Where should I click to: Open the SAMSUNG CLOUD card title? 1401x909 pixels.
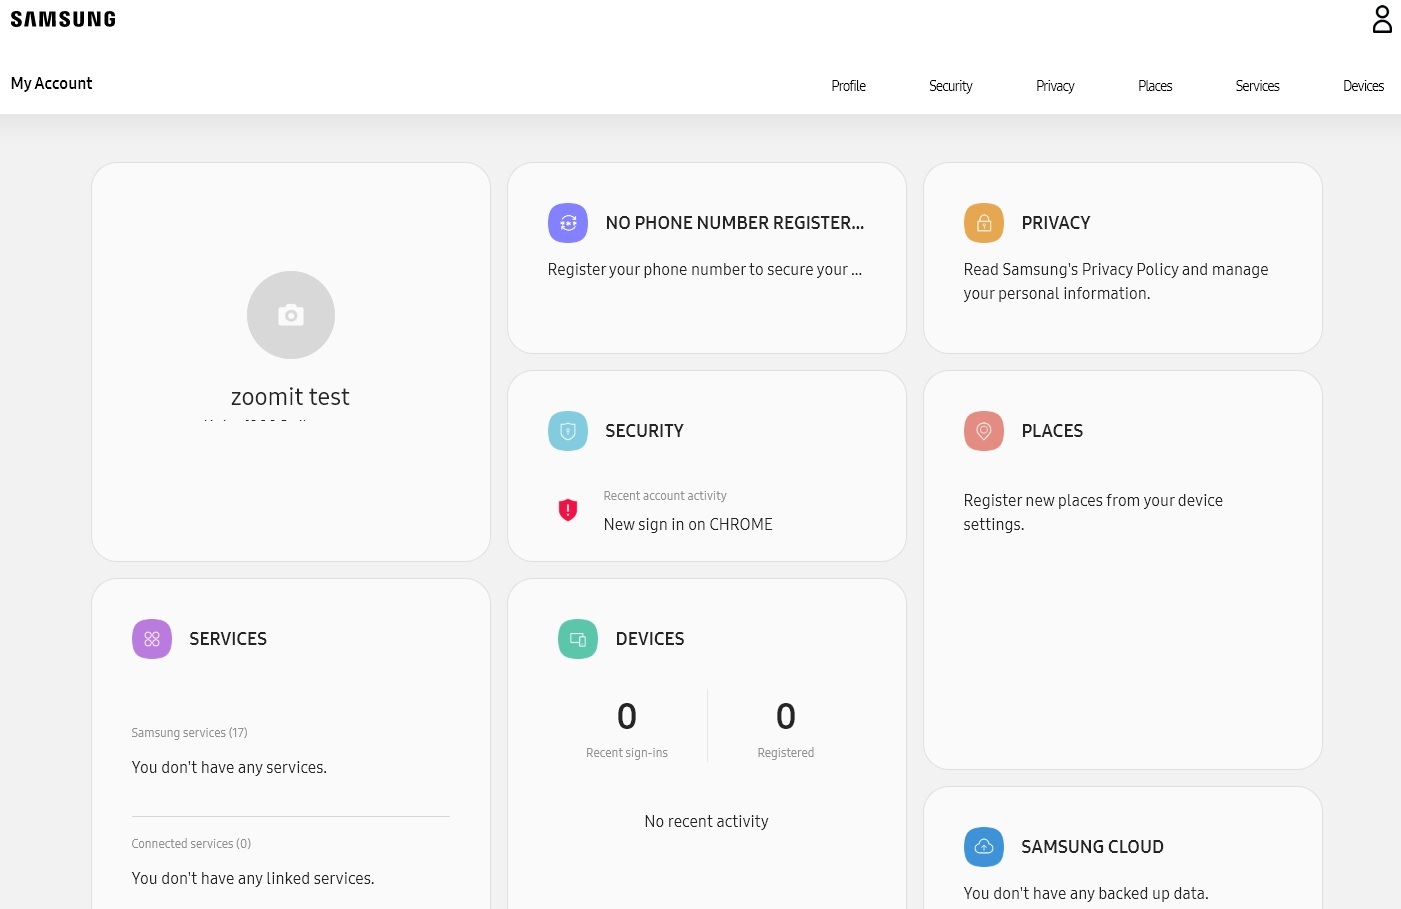pos(1092,847)
